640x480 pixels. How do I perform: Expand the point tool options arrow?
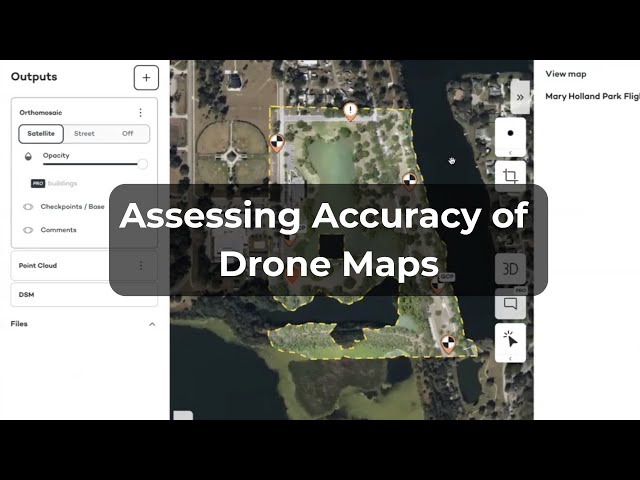click(x=510, y=153)
